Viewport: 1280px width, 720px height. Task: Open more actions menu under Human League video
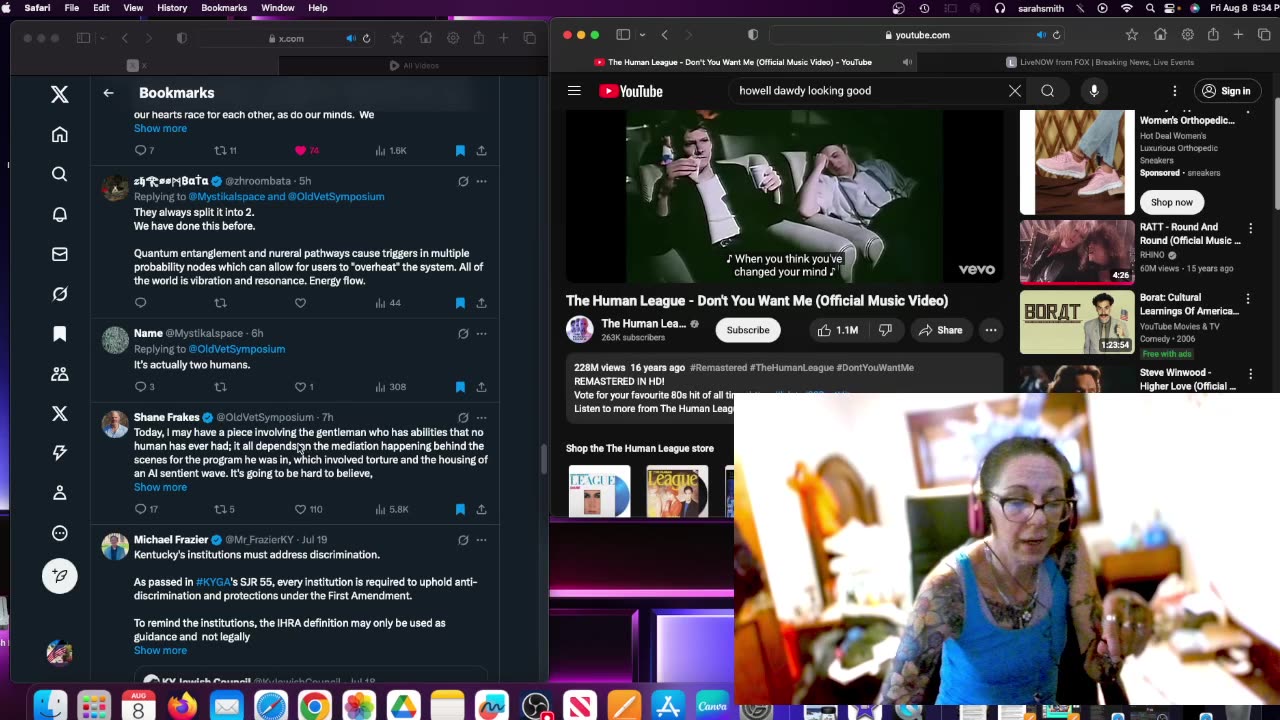pyautogui.click(x=991, y=330)
